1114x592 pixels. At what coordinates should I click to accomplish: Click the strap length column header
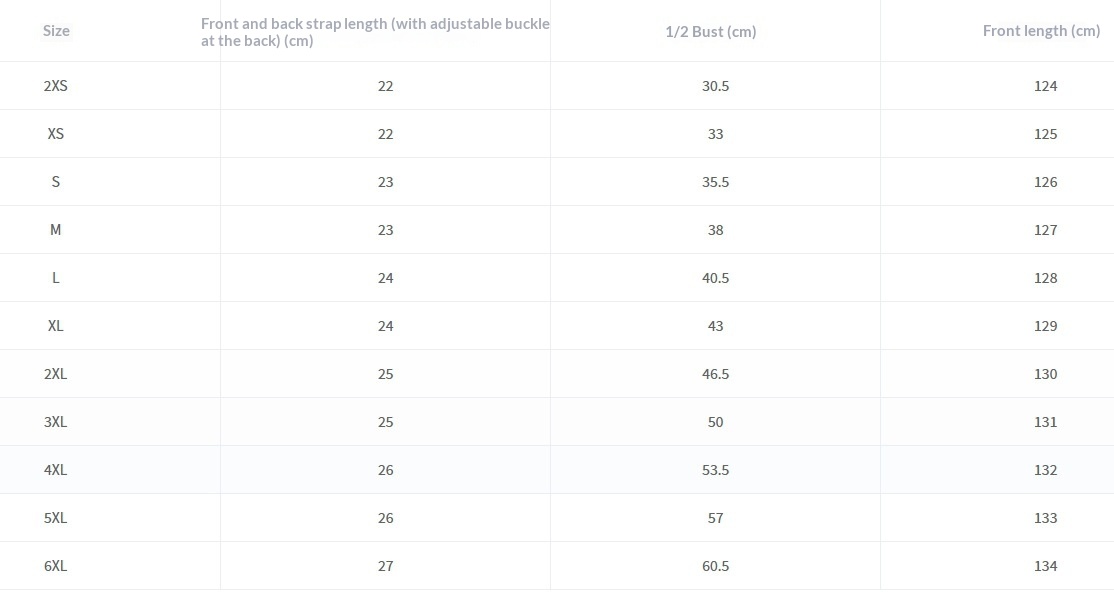coord(375,32)
